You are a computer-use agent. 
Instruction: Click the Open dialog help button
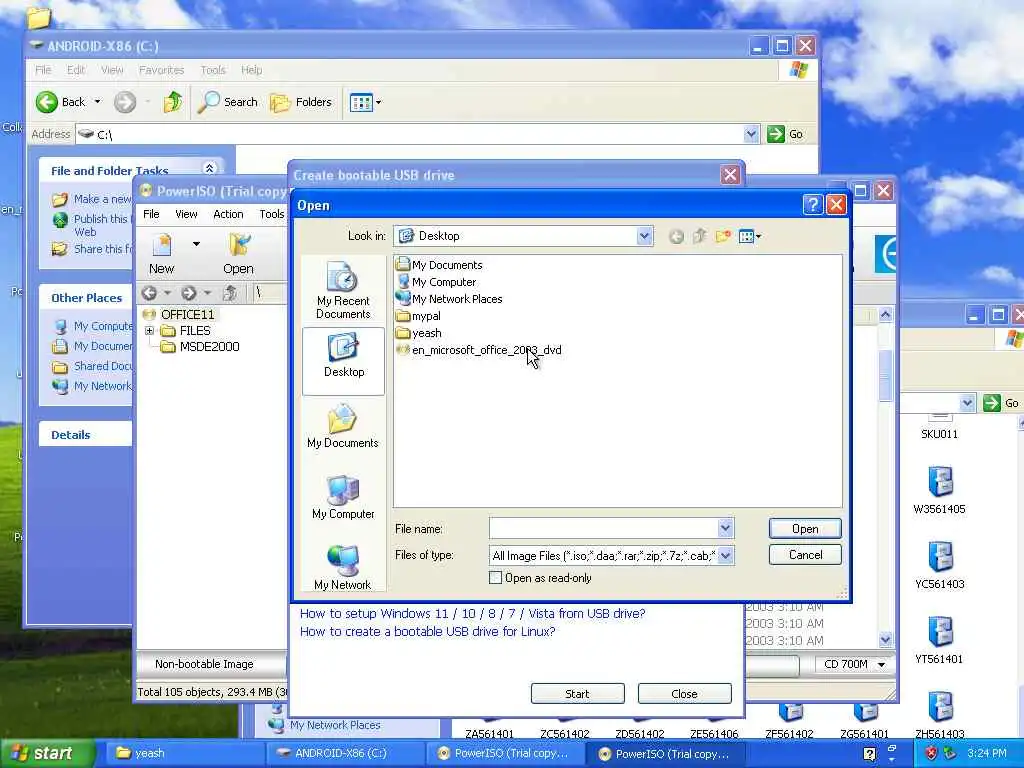click(x=812, y=205)
